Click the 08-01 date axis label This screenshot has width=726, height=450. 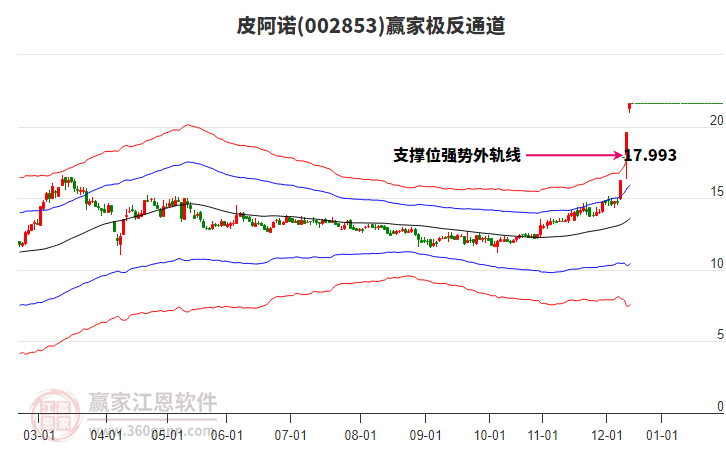(x=360, y=436)
